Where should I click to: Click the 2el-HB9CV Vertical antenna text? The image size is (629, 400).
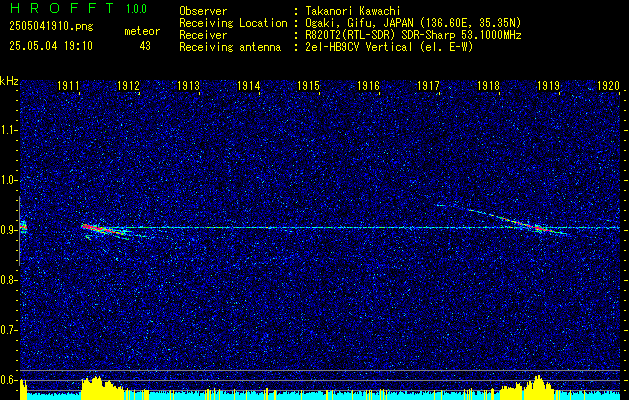pyautogui.click(x=388, y=47)
